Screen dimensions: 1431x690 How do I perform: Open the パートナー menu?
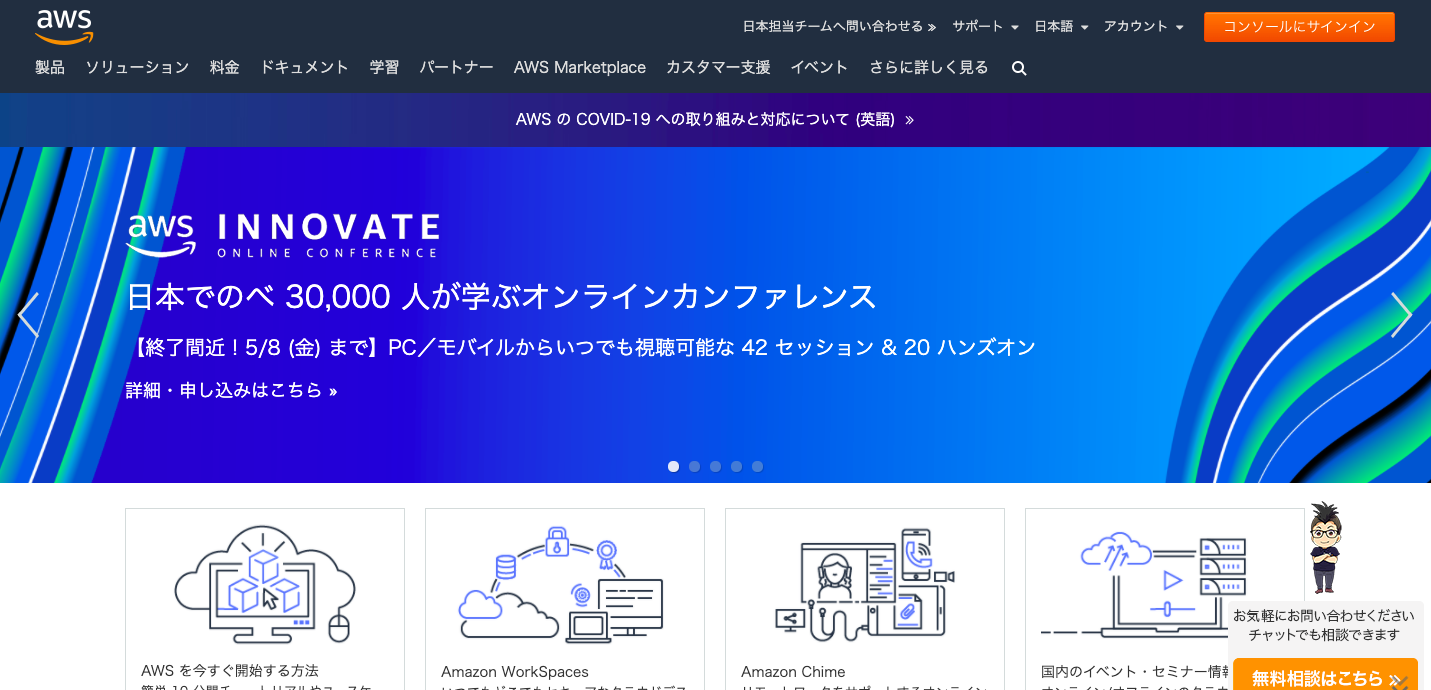[x=456, y=68]
